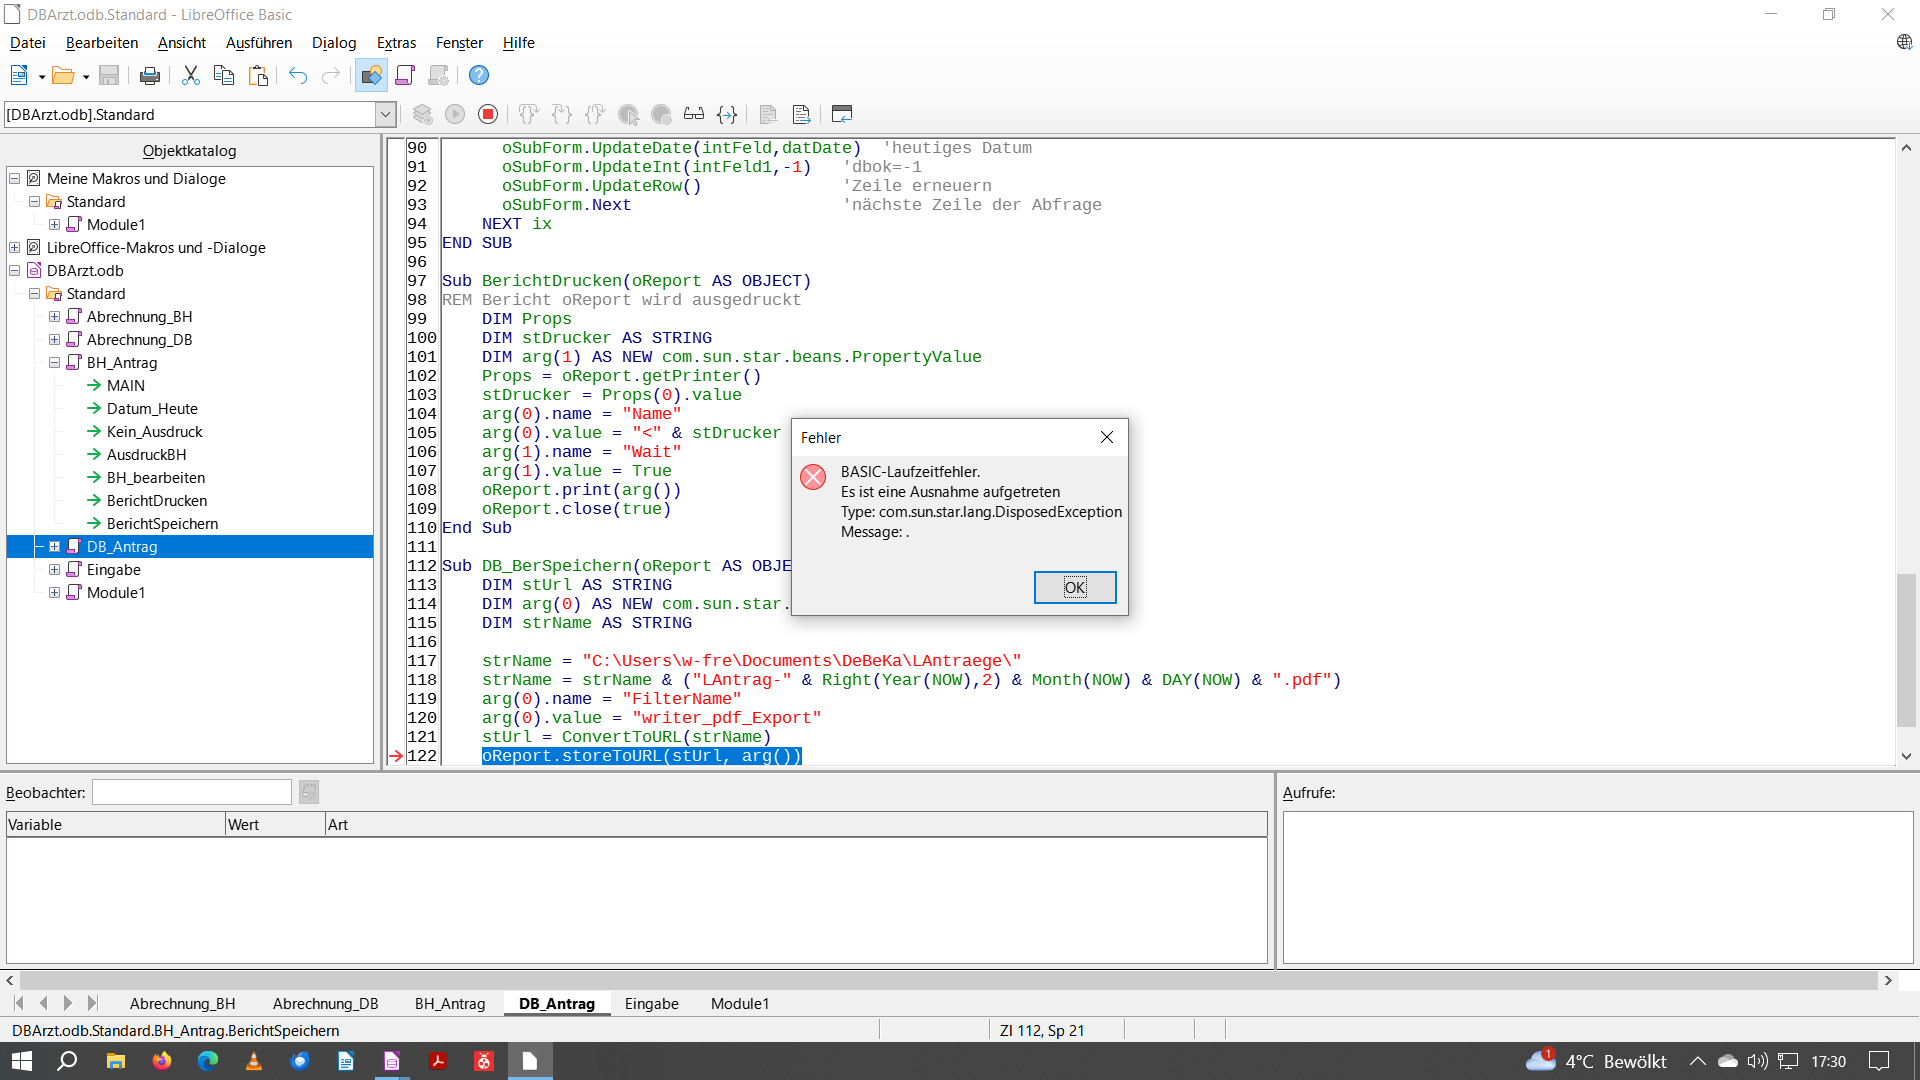
Task: Click the Paste clipboard icon
Action: coord(258,75)
